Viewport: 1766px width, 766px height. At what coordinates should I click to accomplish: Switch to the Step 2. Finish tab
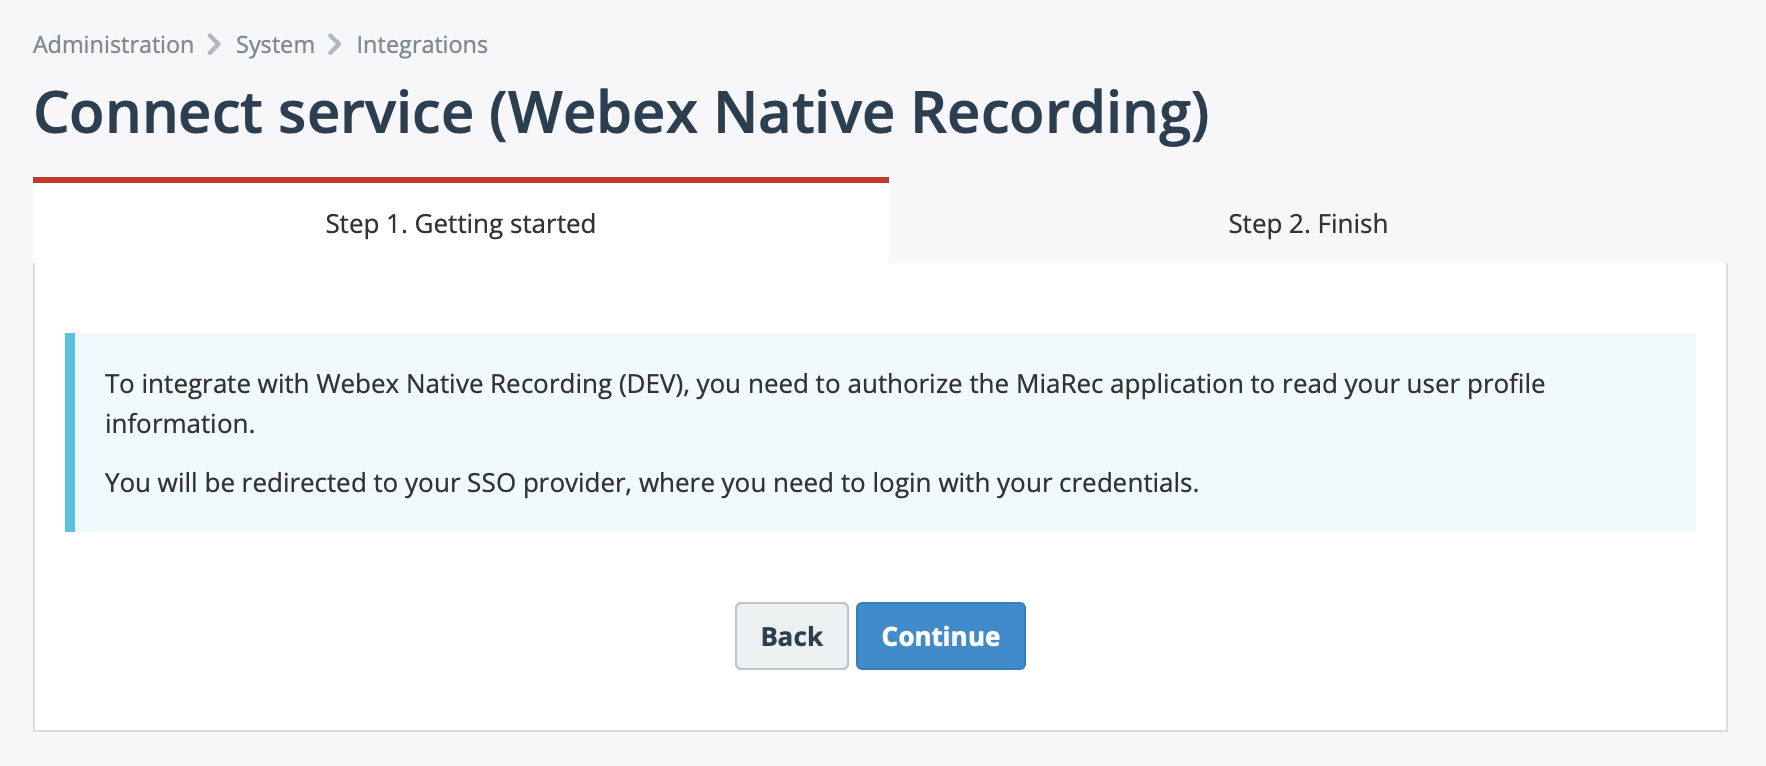(1308, 224)
